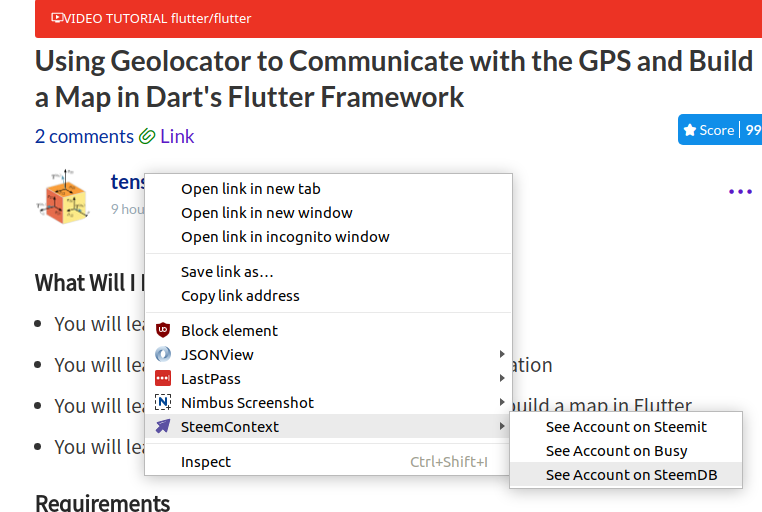
Task: Click the Score 99 badge
Action: point(720,130)
